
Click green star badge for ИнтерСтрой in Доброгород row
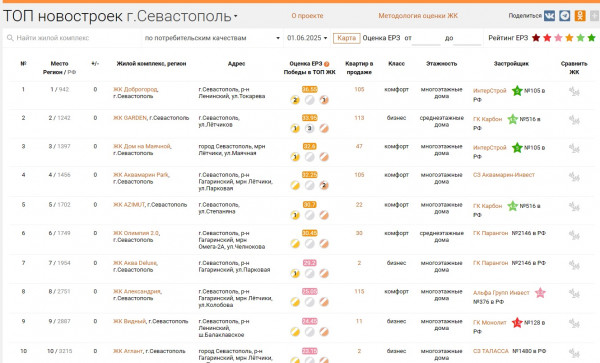(517, 91)
